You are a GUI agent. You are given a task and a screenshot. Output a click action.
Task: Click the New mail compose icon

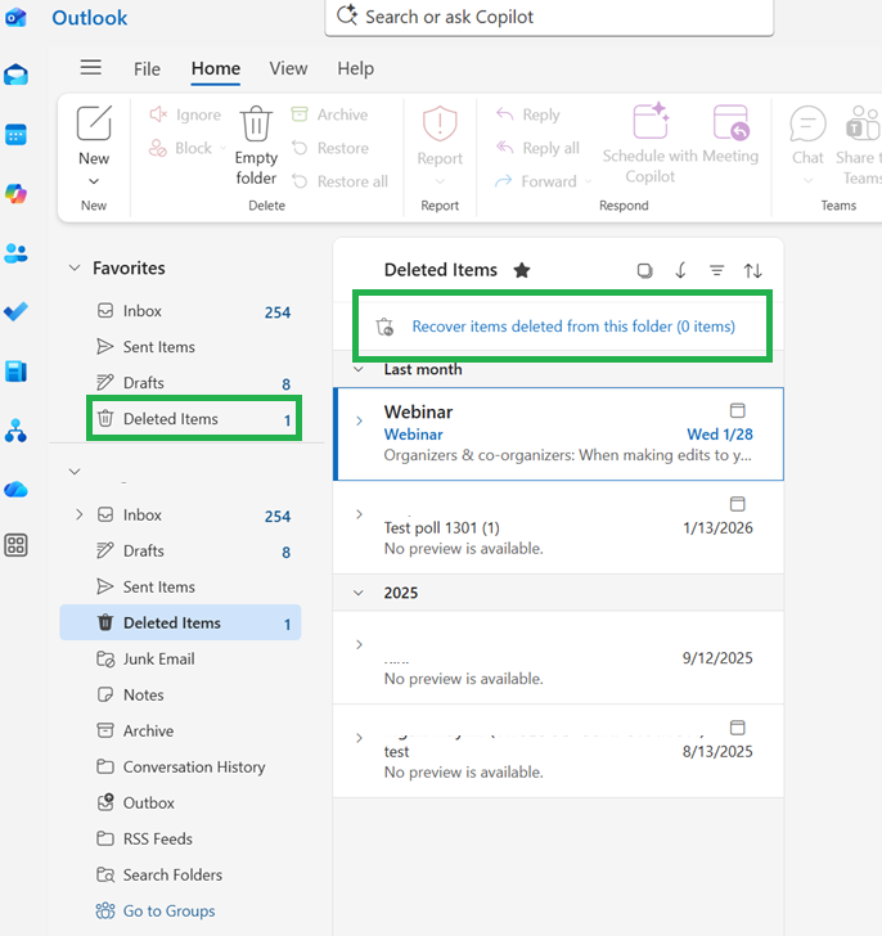click(x=94, y=123)
